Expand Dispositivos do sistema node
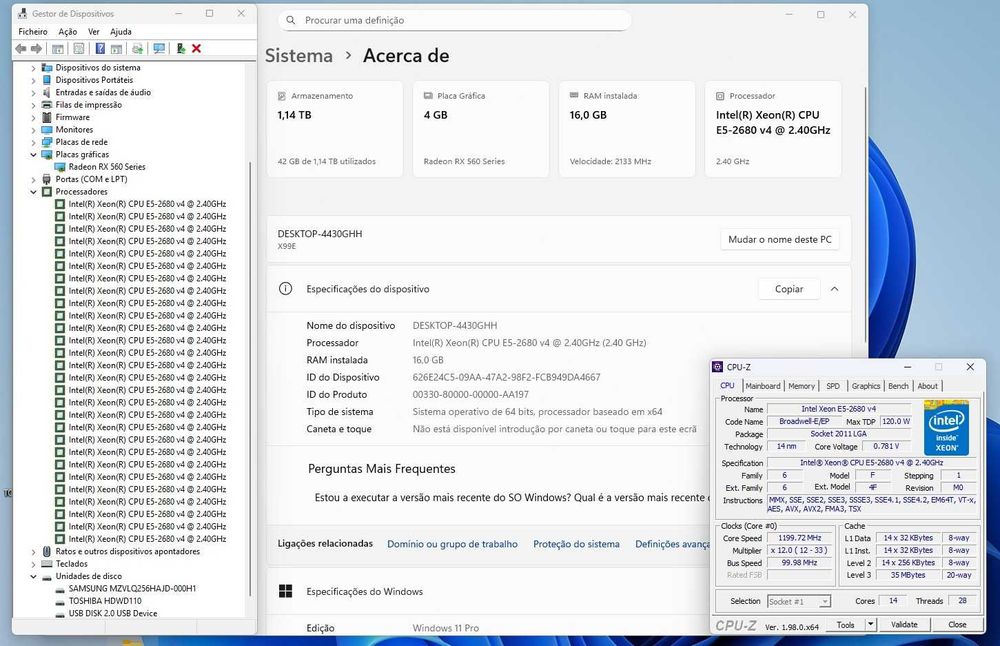The width and height of the screenshot is (1000, 646). pyautogui.click(x=33, y=68)
